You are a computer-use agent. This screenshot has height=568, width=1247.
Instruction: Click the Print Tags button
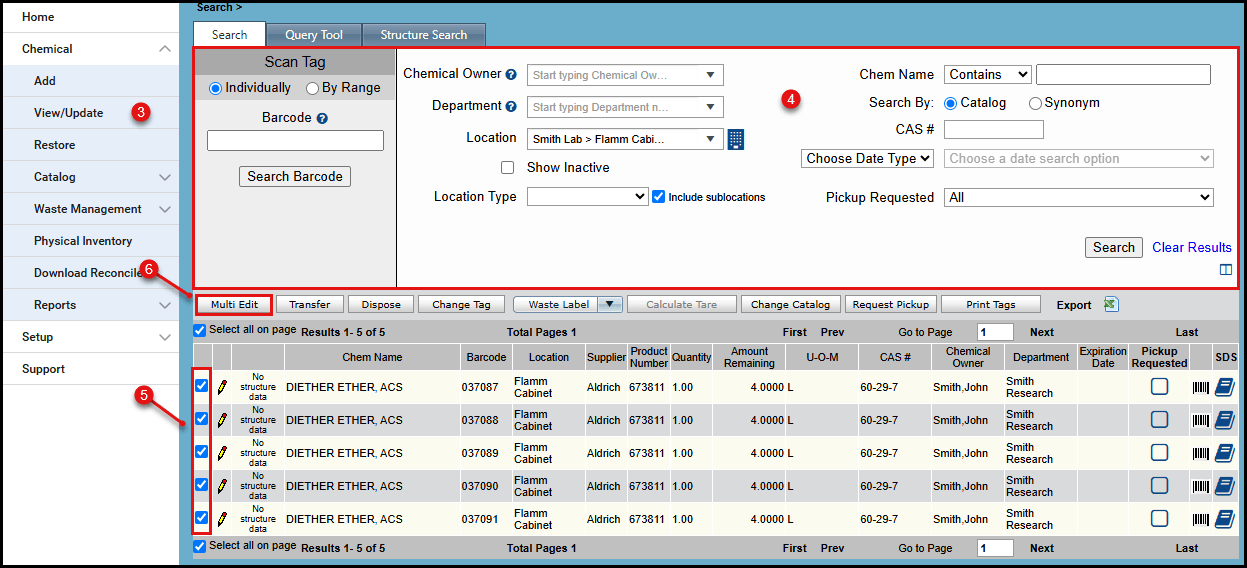pyautogui.click(x=990, y=305)
